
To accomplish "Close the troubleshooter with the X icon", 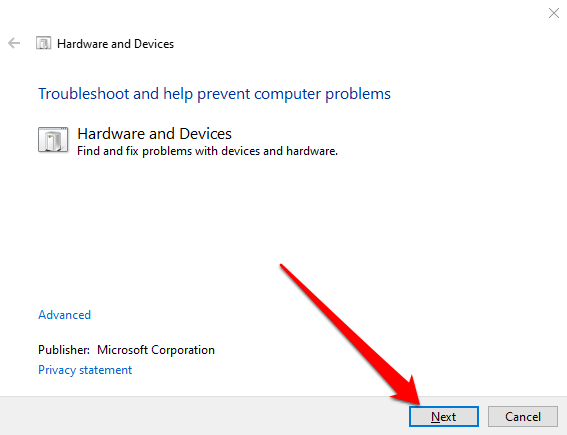I will click(x=554, y=13).
